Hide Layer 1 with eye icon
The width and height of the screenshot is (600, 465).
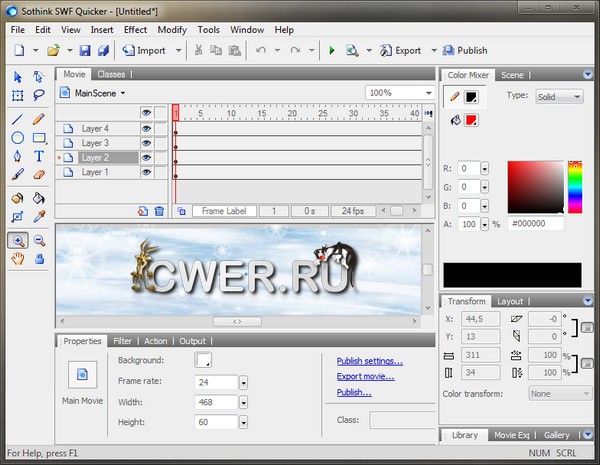click(x=146, y=172)
